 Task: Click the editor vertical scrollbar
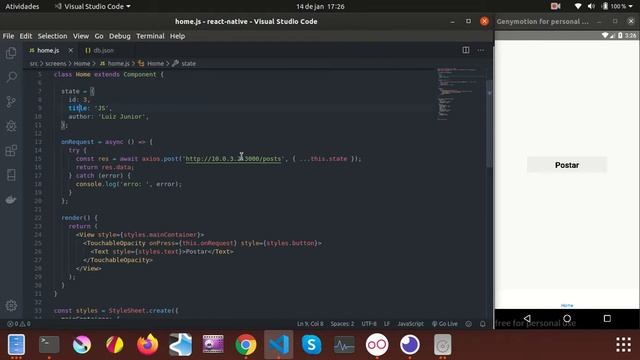489,123
